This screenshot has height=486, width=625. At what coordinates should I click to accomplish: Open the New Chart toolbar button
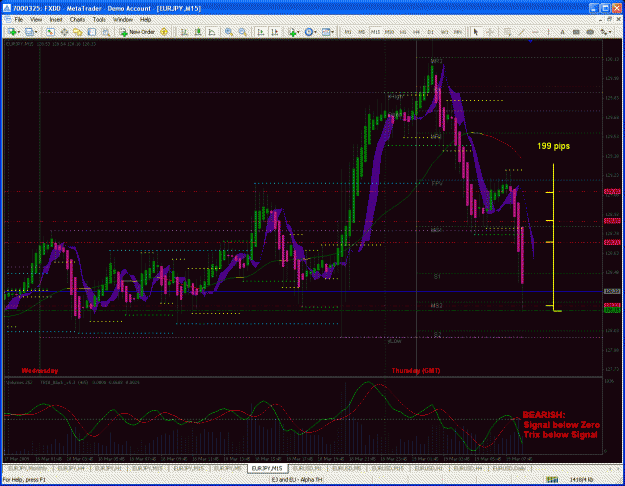12,32
